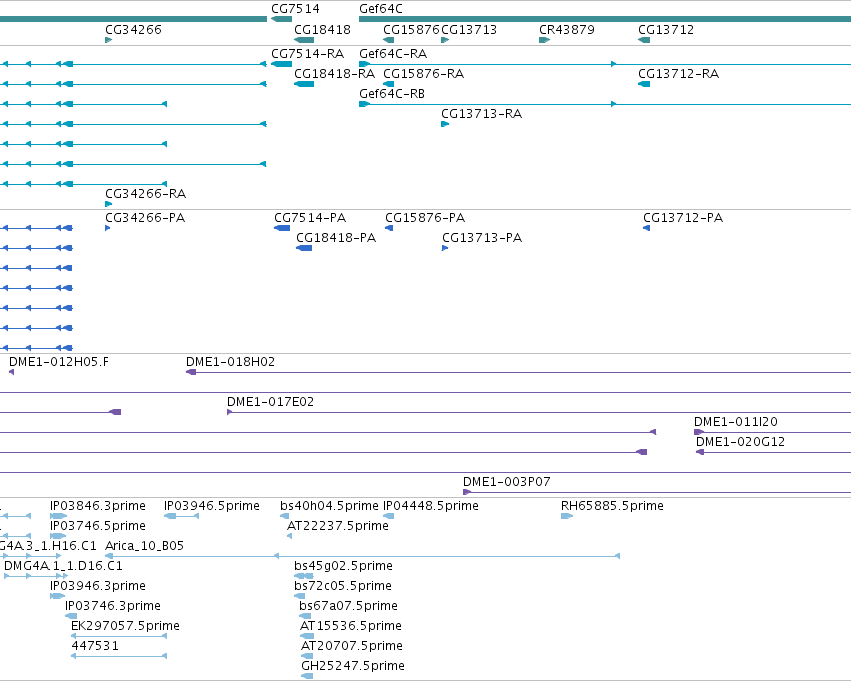Select the Gef64C gene label
Image resolution: width=851 pixels, height=681 pixels.
[x=381, y=9]
